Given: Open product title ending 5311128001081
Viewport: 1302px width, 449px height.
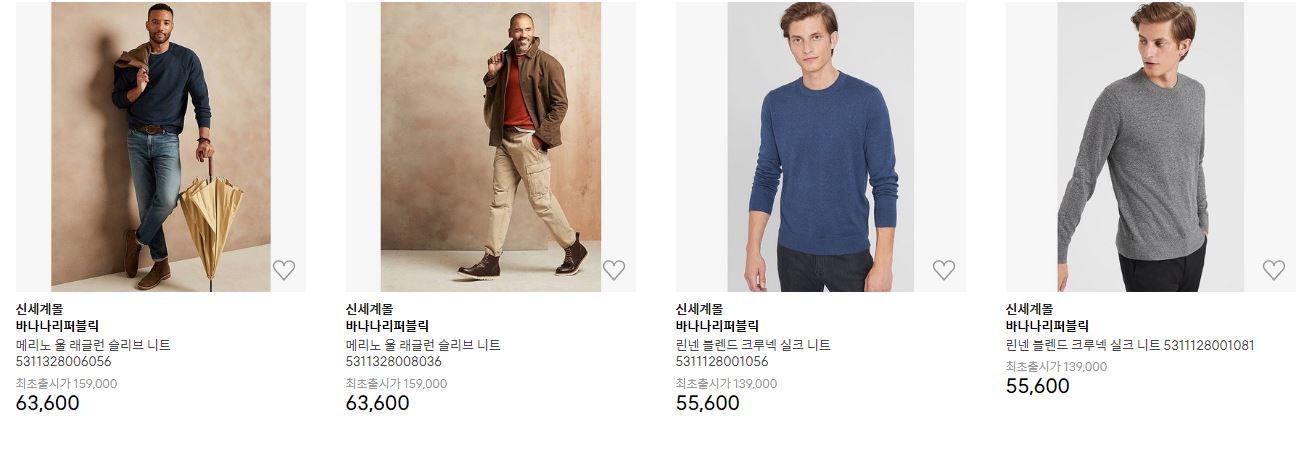Looking at the screenshot, I should (1130, 345).
